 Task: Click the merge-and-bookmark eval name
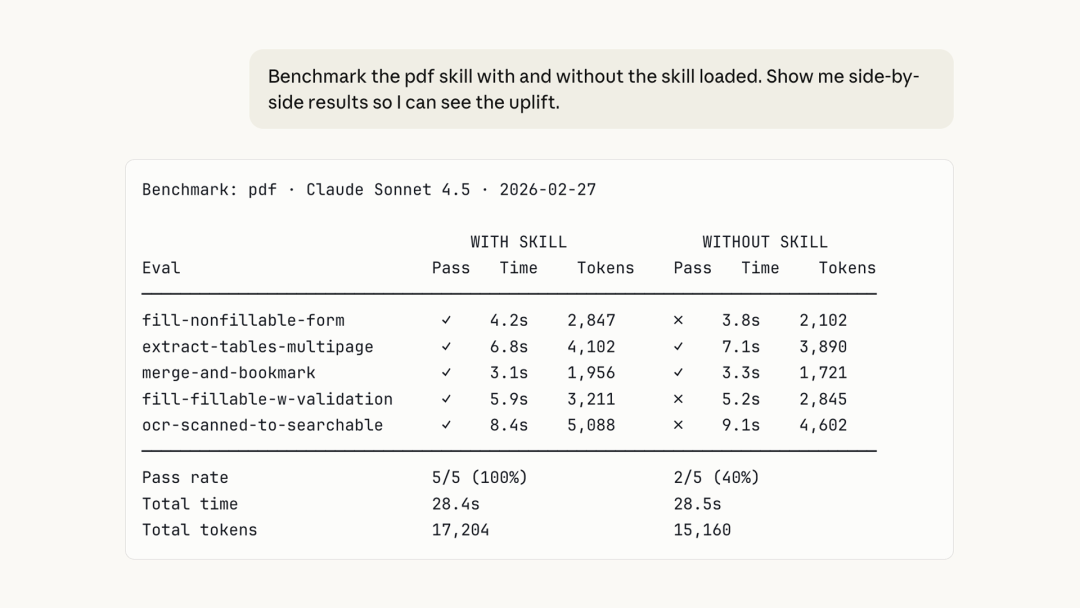228,372
